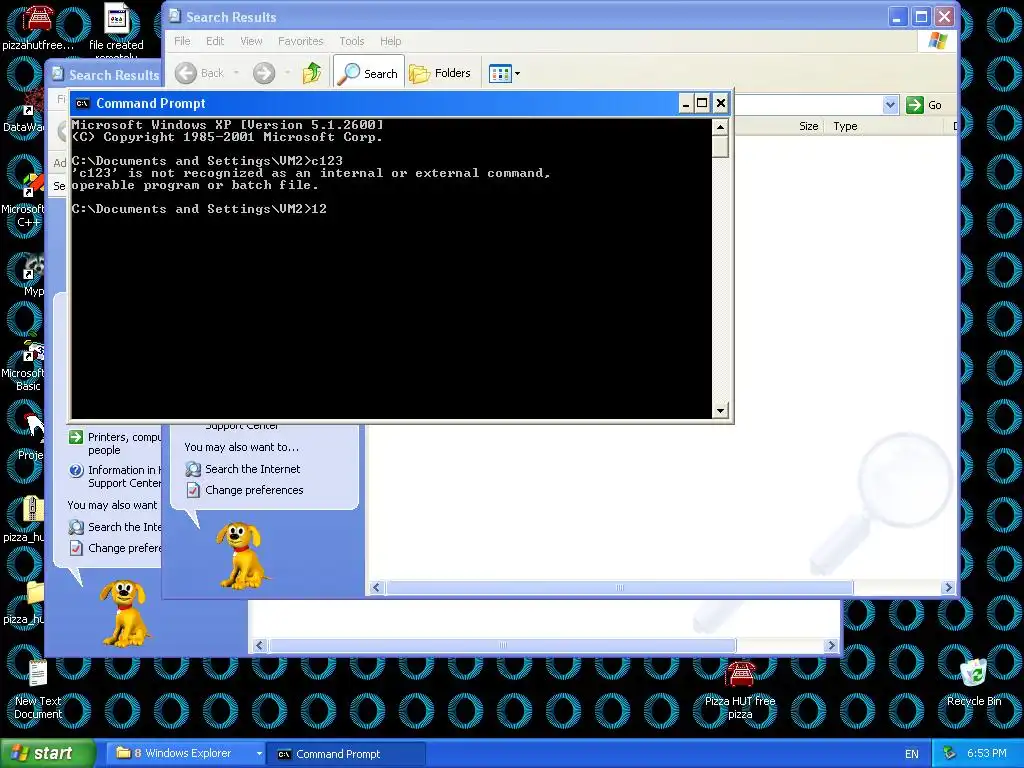Screen dimensions: 1024x768
Task: Select file created remotely desktop icon
Action: (x=116, y=30)
